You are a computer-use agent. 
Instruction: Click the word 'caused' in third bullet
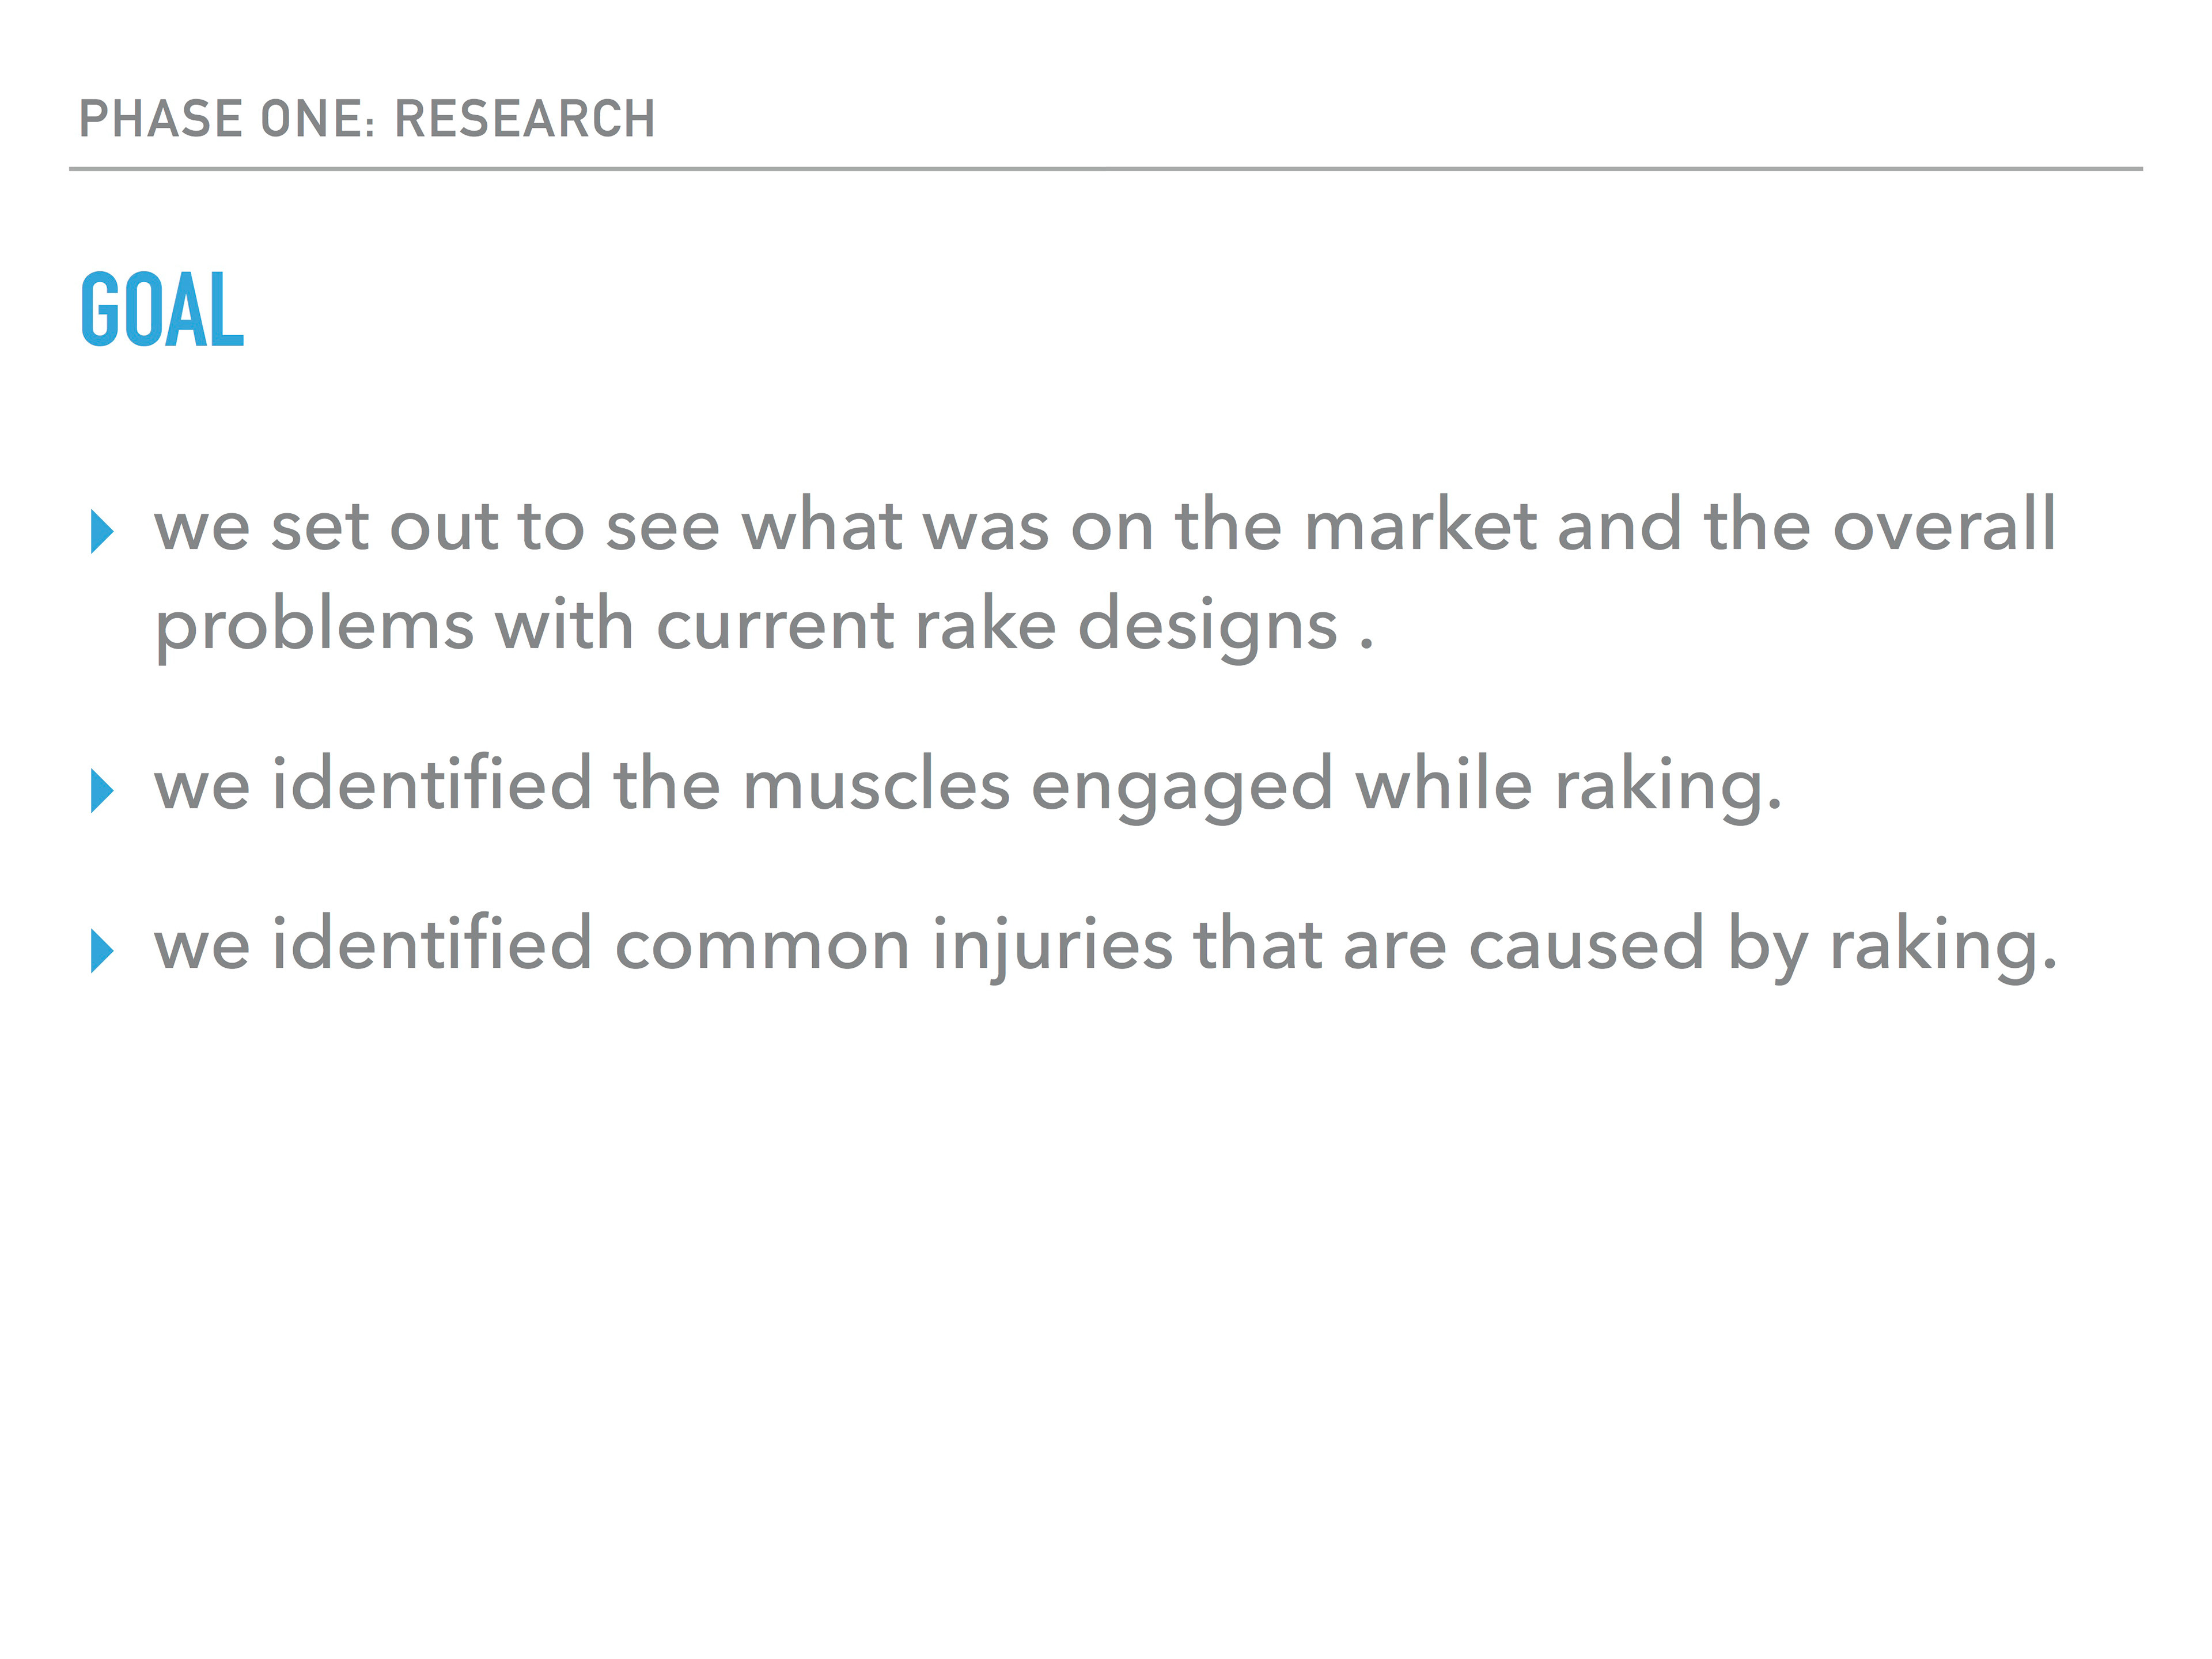1586,946
